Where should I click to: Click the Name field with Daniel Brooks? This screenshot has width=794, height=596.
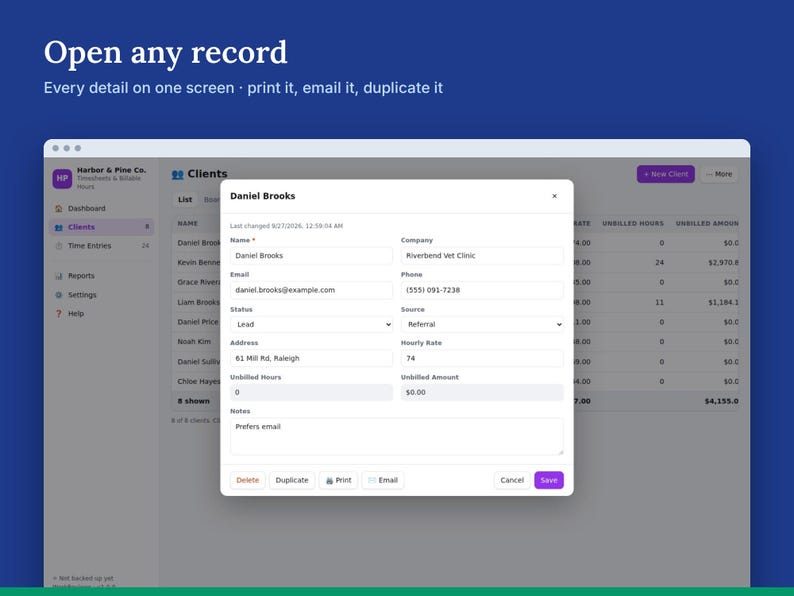coord(311,256)
